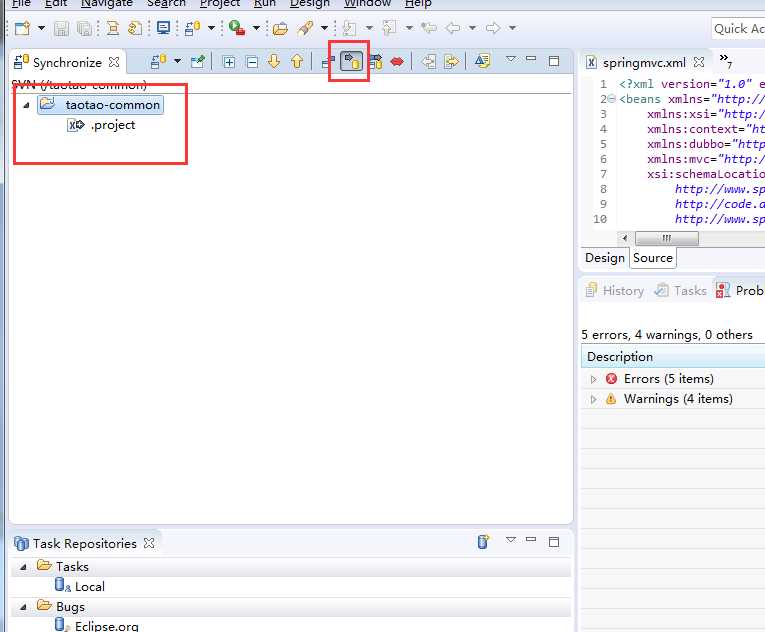The height and width of the screenshot is (632, 765).
Task: Show hidden editor tabs list
Action: (725, 60)
